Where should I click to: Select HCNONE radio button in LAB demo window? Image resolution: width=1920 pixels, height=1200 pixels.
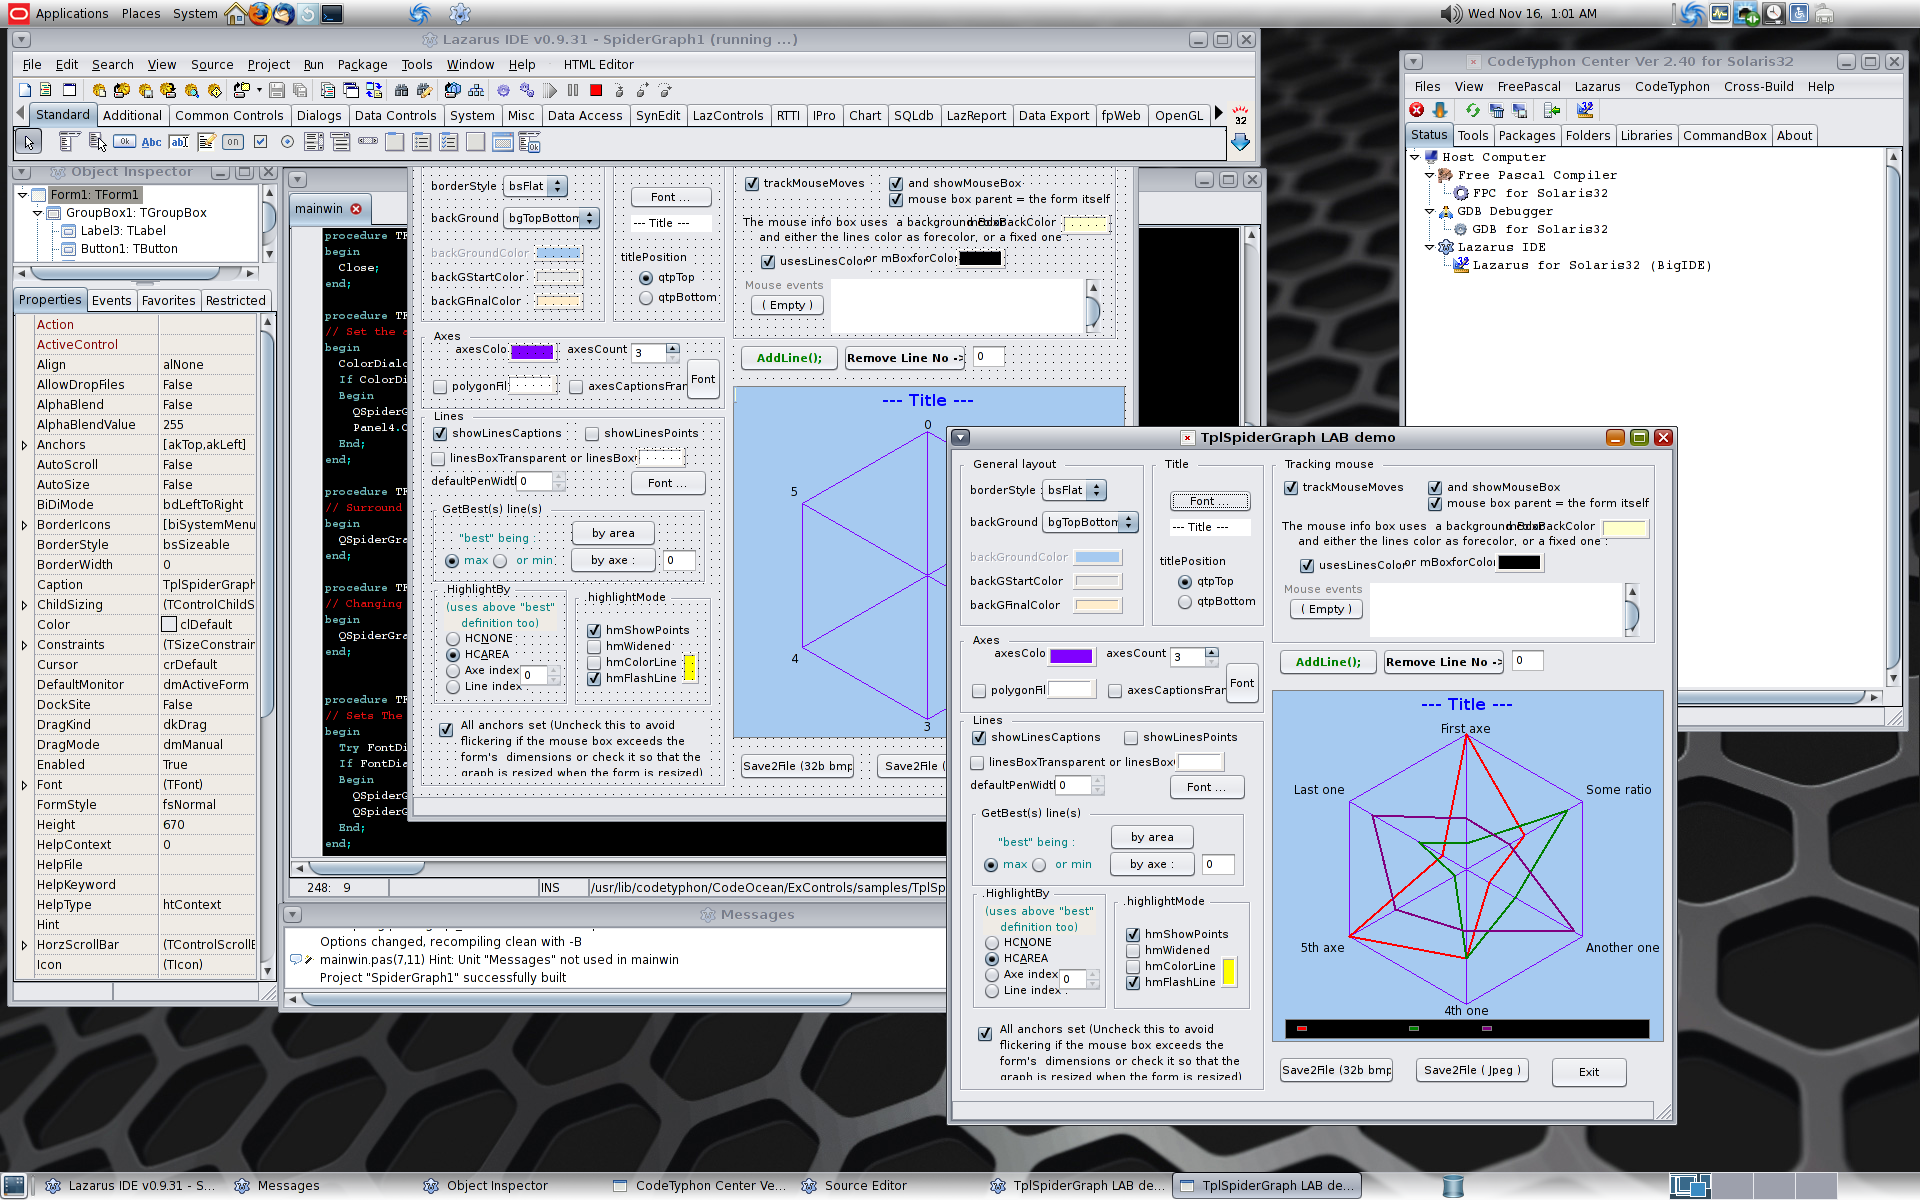pos(992,943)
